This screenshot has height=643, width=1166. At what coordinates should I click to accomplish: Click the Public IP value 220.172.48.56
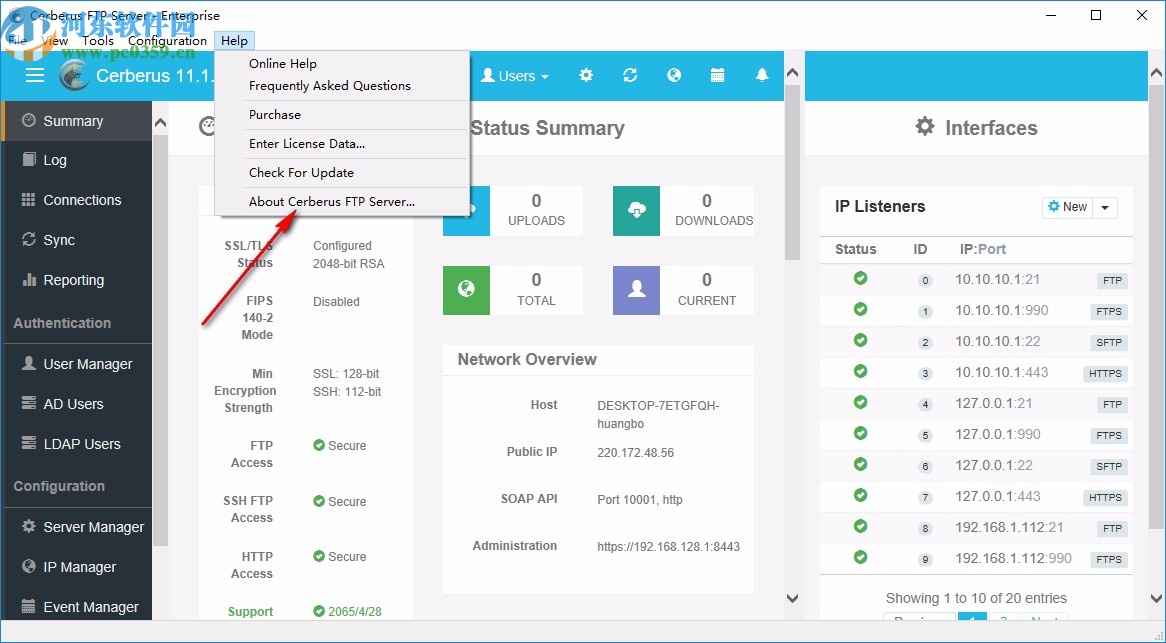pos(635,453)
